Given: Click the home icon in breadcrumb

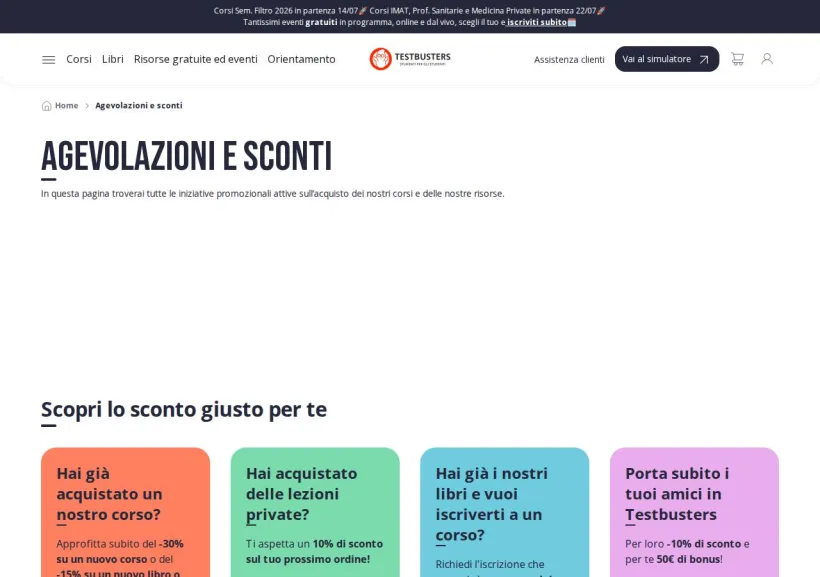Looking at the screenshot, I should [x=47, y=106].
